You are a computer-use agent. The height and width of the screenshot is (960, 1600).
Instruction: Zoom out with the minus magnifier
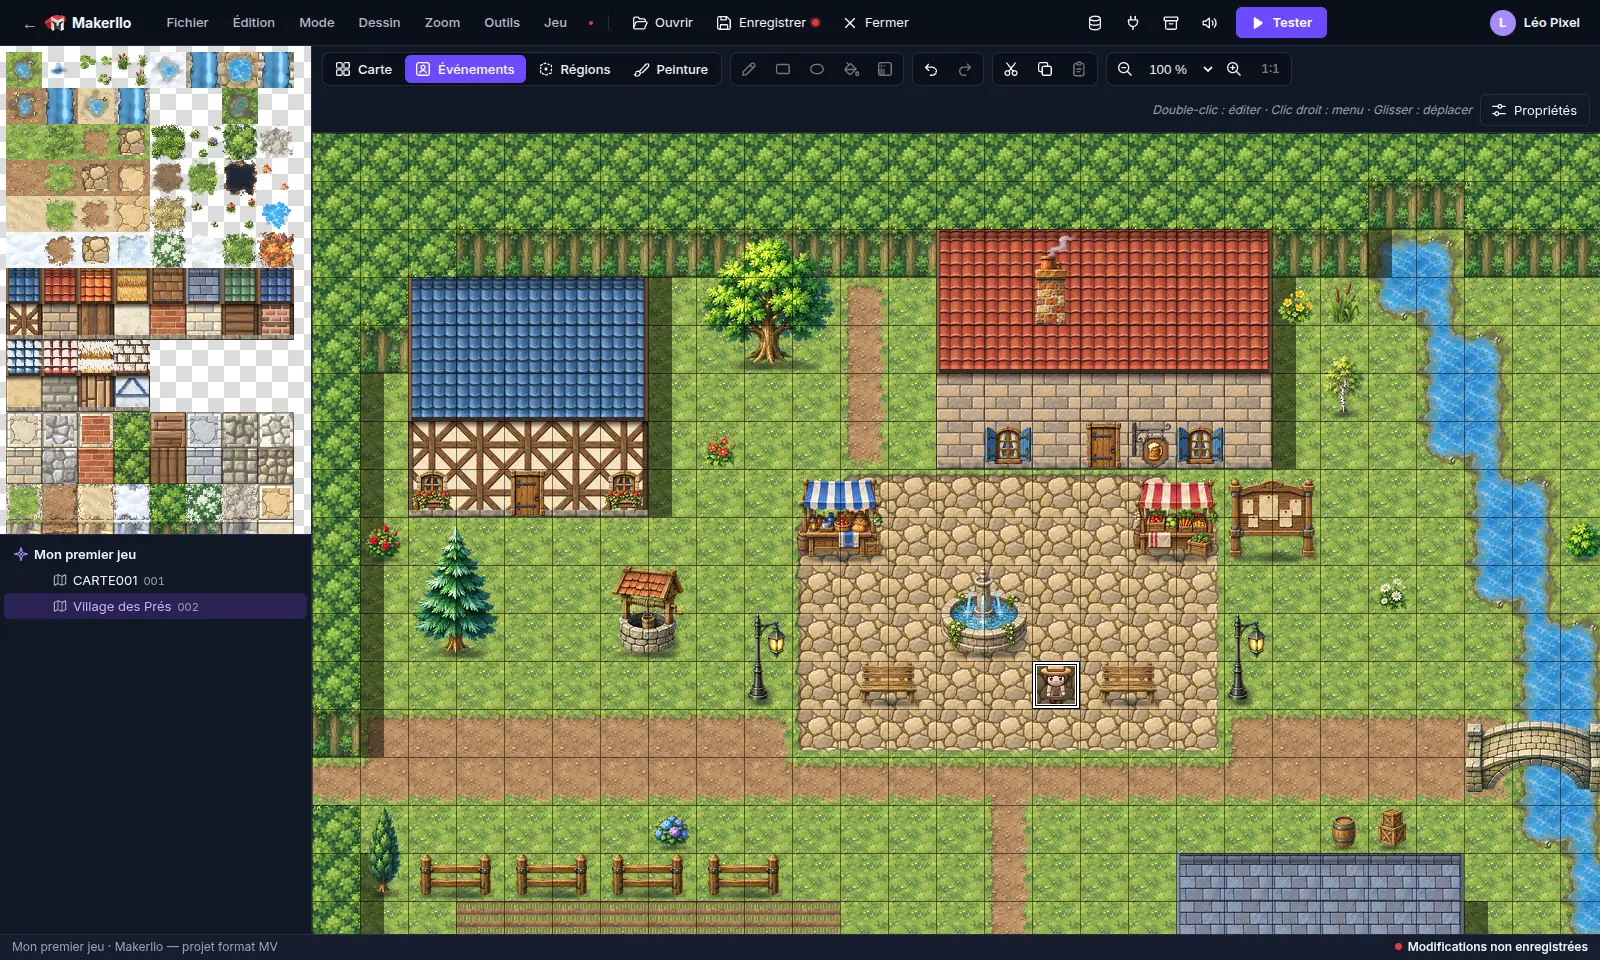pyautogui.click(x=1125, y=69)
